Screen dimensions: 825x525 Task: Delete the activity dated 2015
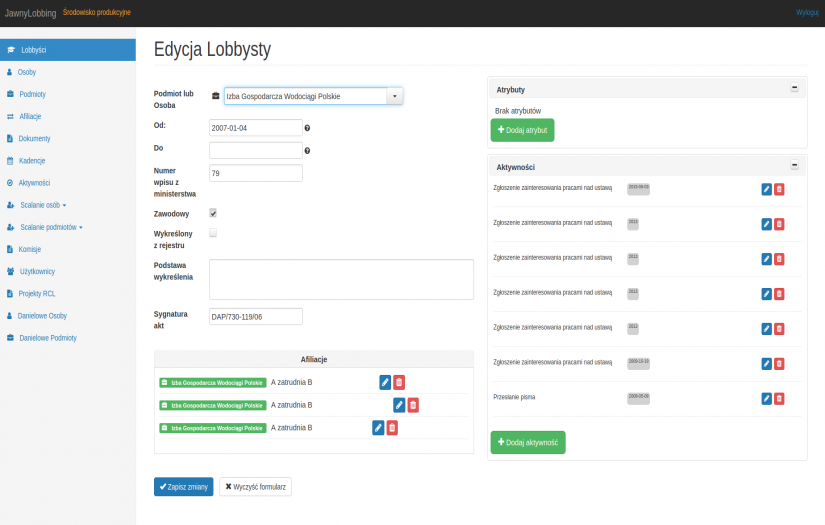pyautogui.click(x=779, y=189)
